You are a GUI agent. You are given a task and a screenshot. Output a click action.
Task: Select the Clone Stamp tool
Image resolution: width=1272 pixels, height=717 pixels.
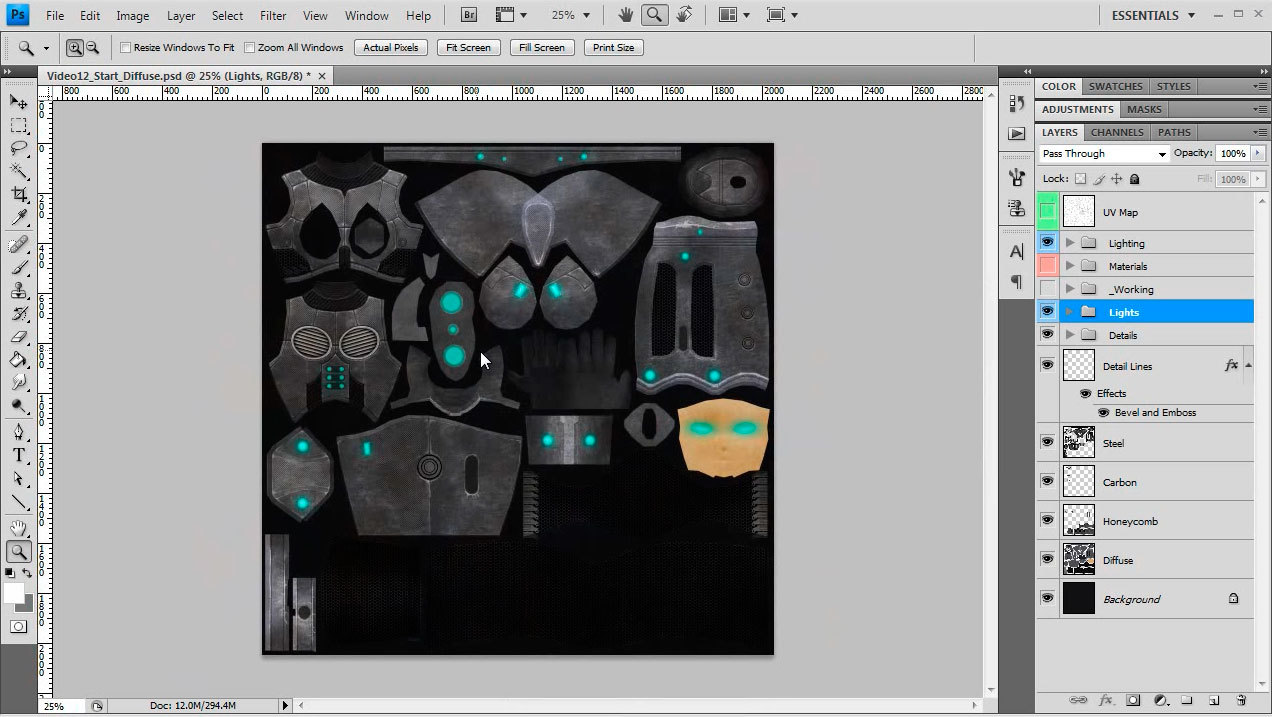coord(19,291)
